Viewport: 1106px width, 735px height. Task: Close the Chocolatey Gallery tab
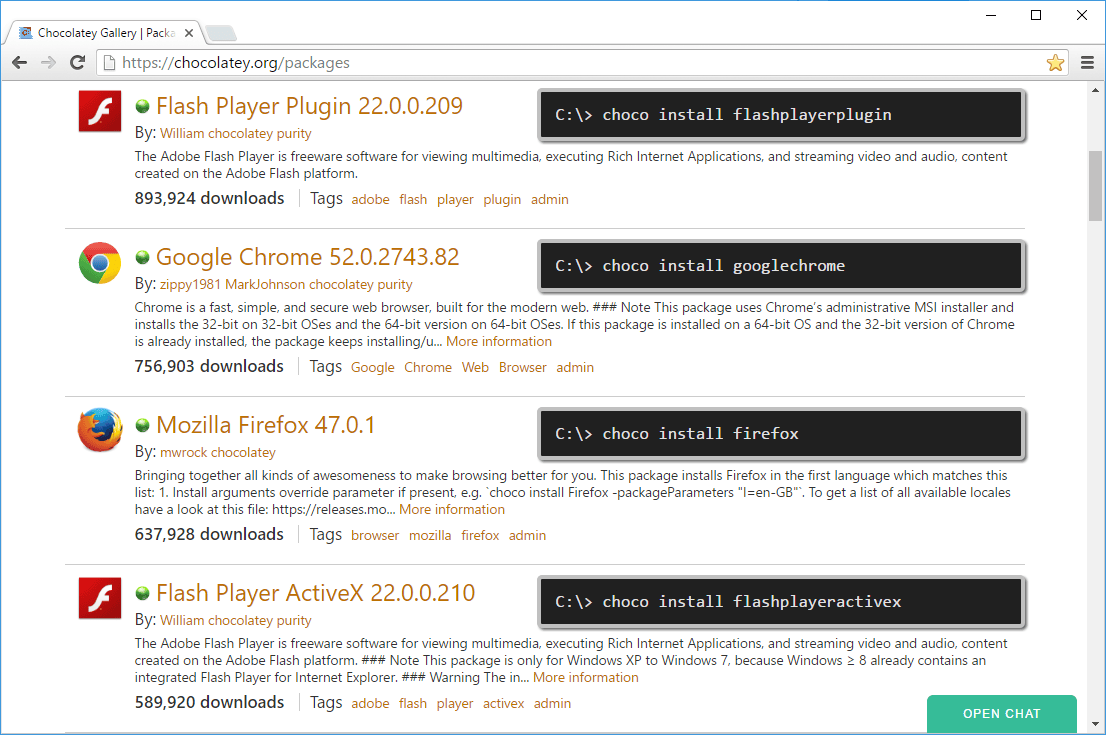188,33
